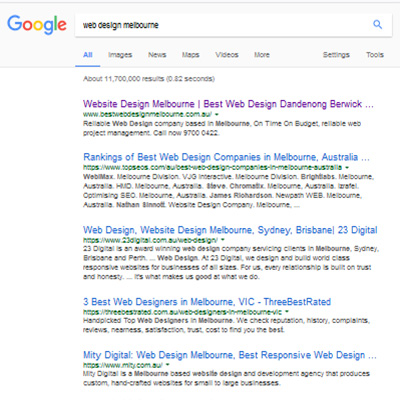This screenshot has height=400, width=400.
Task: Click the topseos.com green URL text
Action: click(x=212, y=167)
